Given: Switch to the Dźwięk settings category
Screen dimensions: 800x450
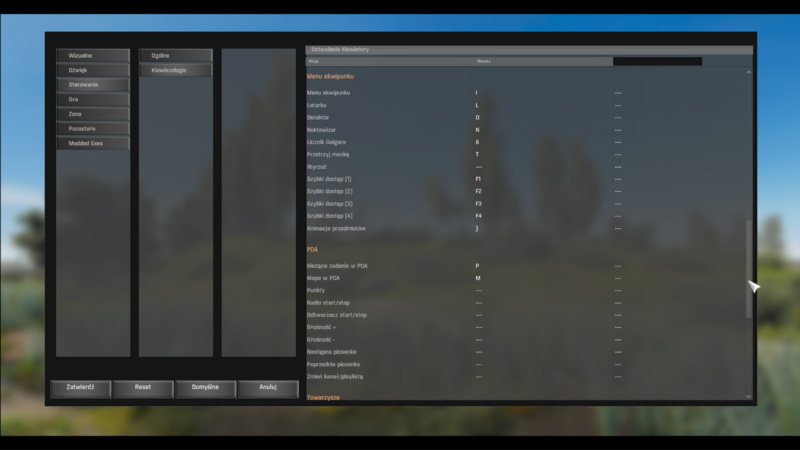Looking at the screenshot, I should 93,71.
